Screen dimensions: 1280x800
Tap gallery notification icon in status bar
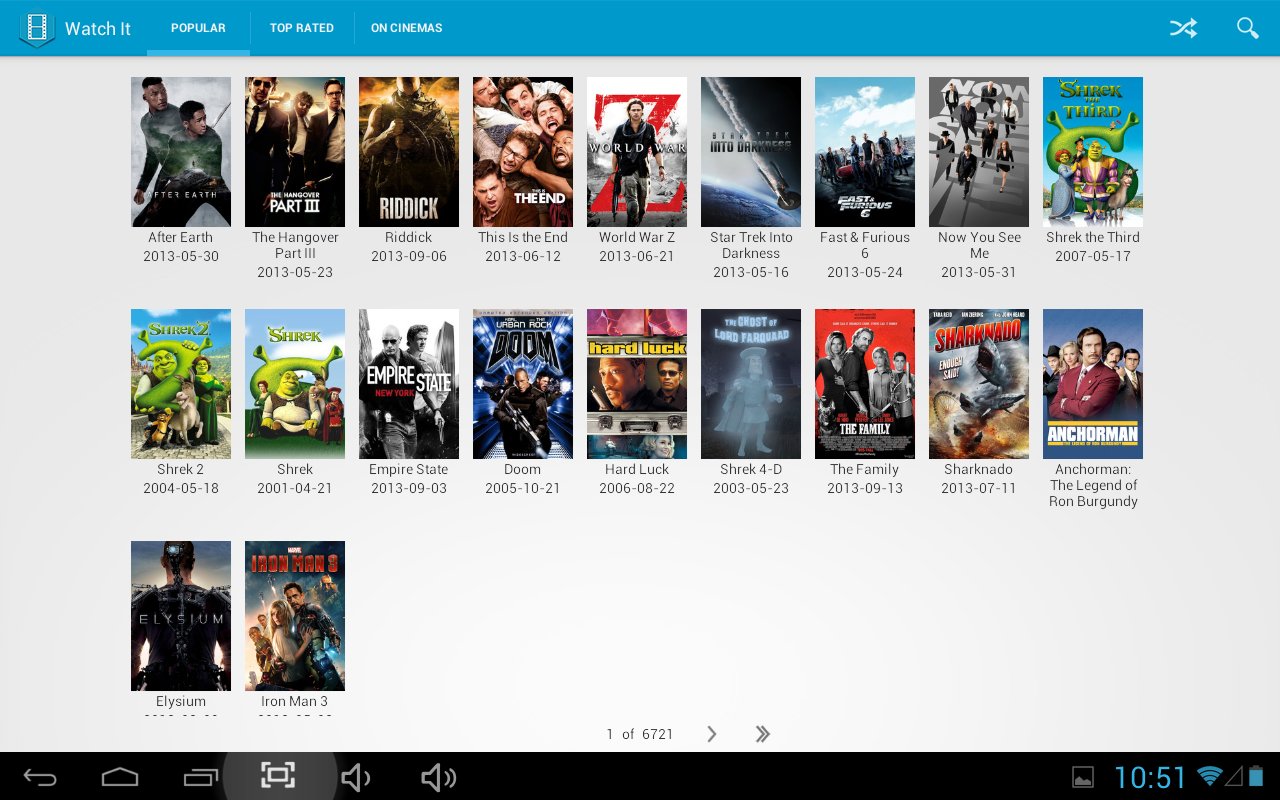click(1083, 777)
